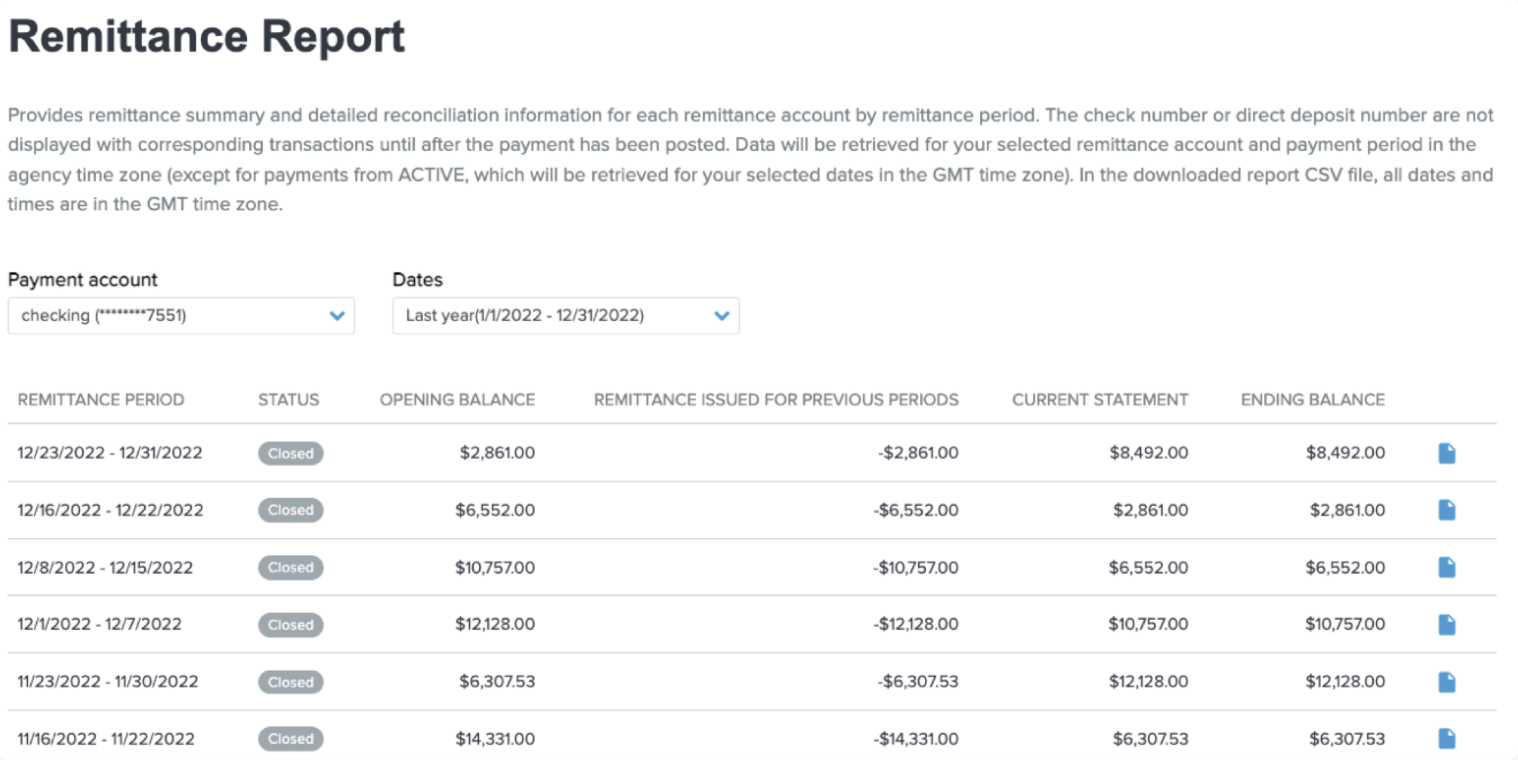The height and width of the screenshot is (760, 1518).
Task: Open document icon for 12/1/2022 - 12/7/2022 period
Action: tap(1446, 625)
